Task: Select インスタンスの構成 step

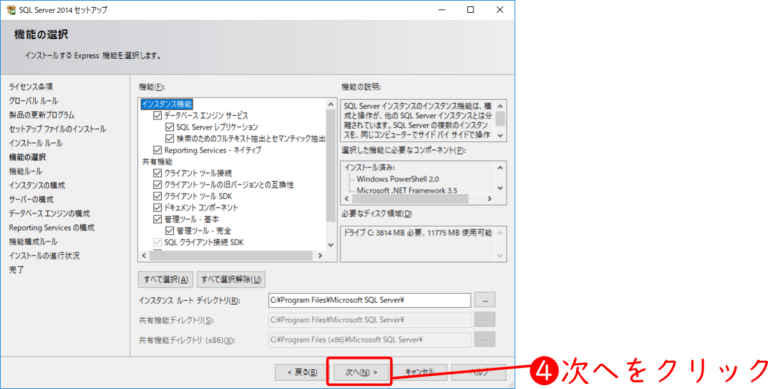Action: coord(37,186)
